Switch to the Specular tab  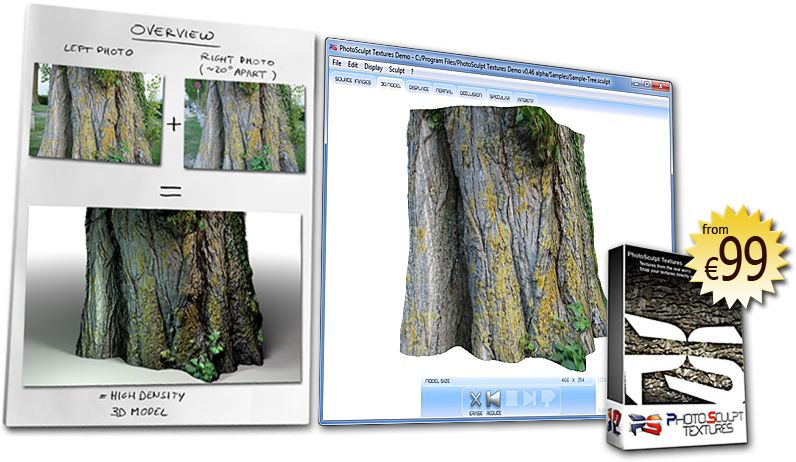(x=499, y=97)
